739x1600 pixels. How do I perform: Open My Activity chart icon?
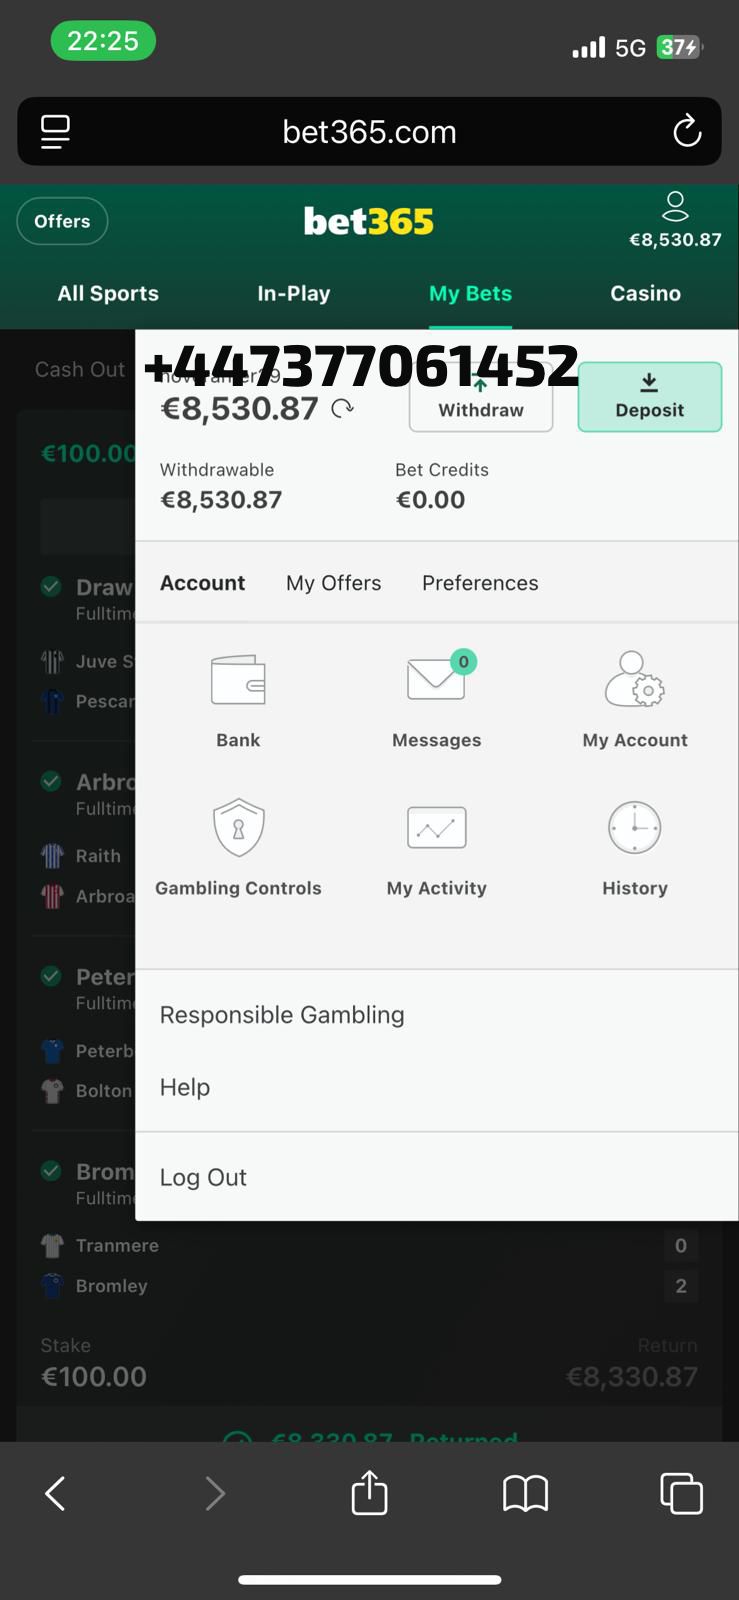coord(437,828)
